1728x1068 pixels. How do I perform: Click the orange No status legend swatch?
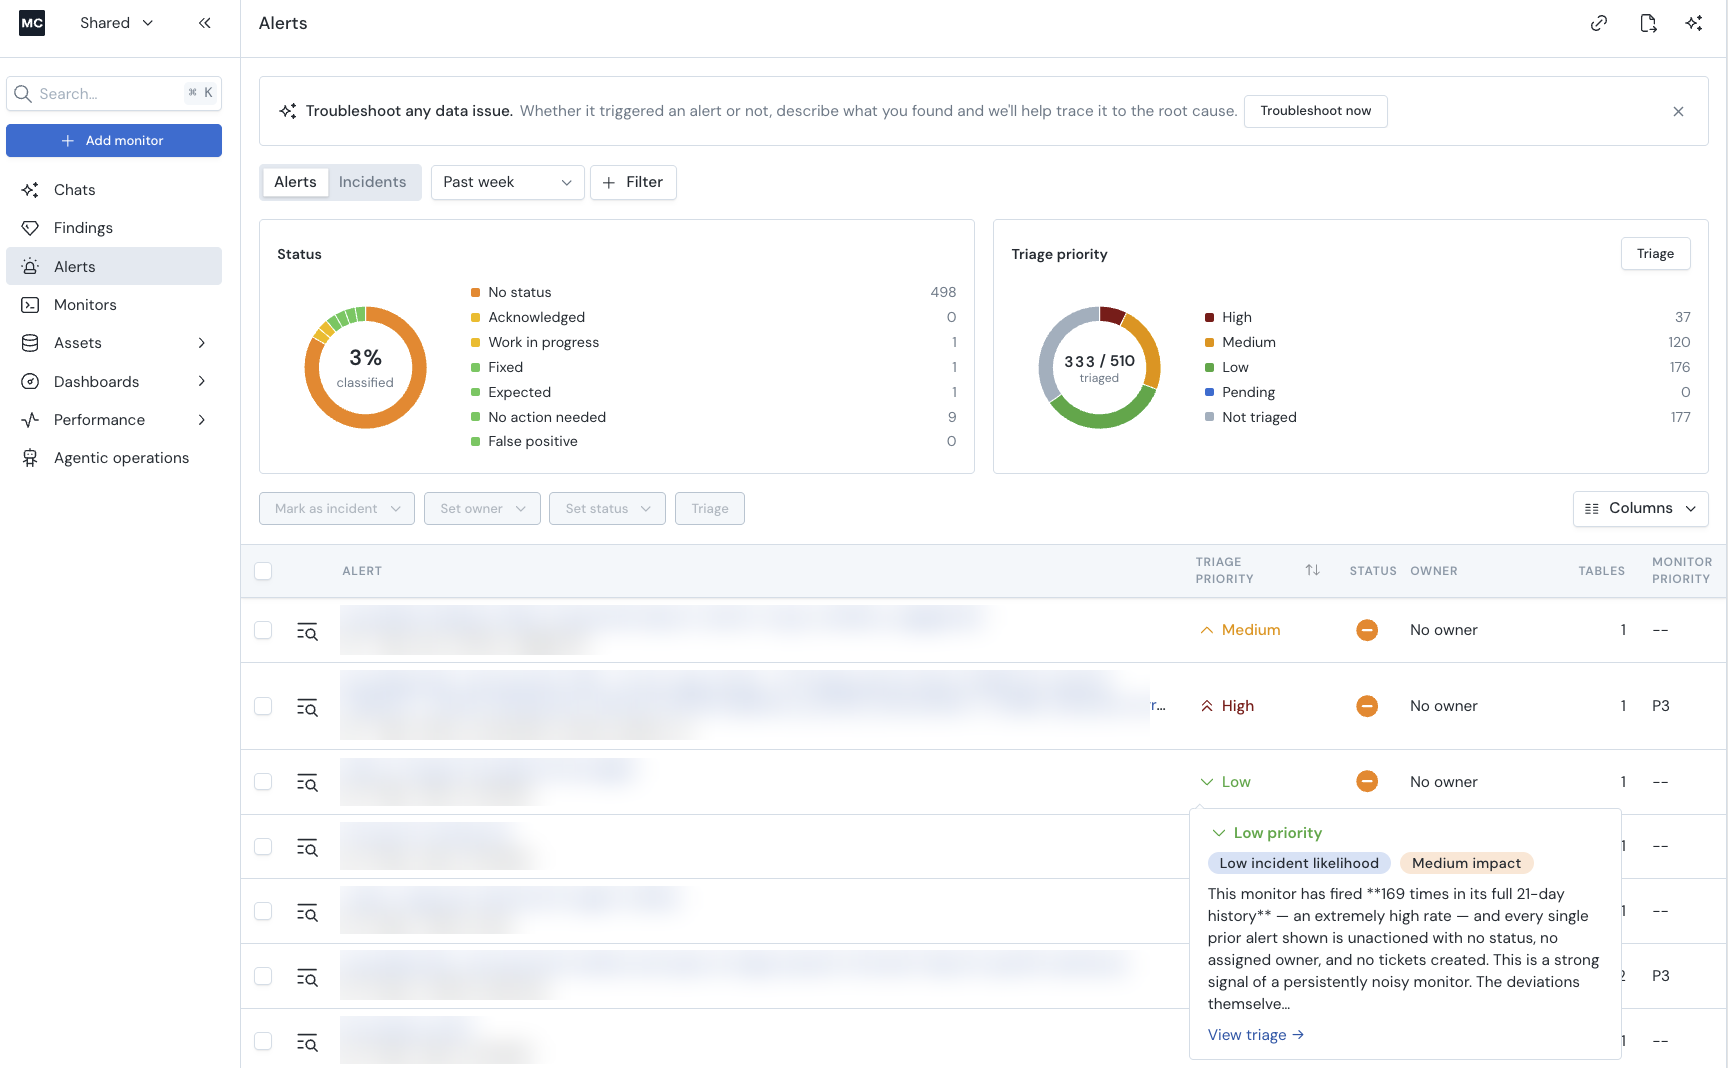(x=475, y=293)
